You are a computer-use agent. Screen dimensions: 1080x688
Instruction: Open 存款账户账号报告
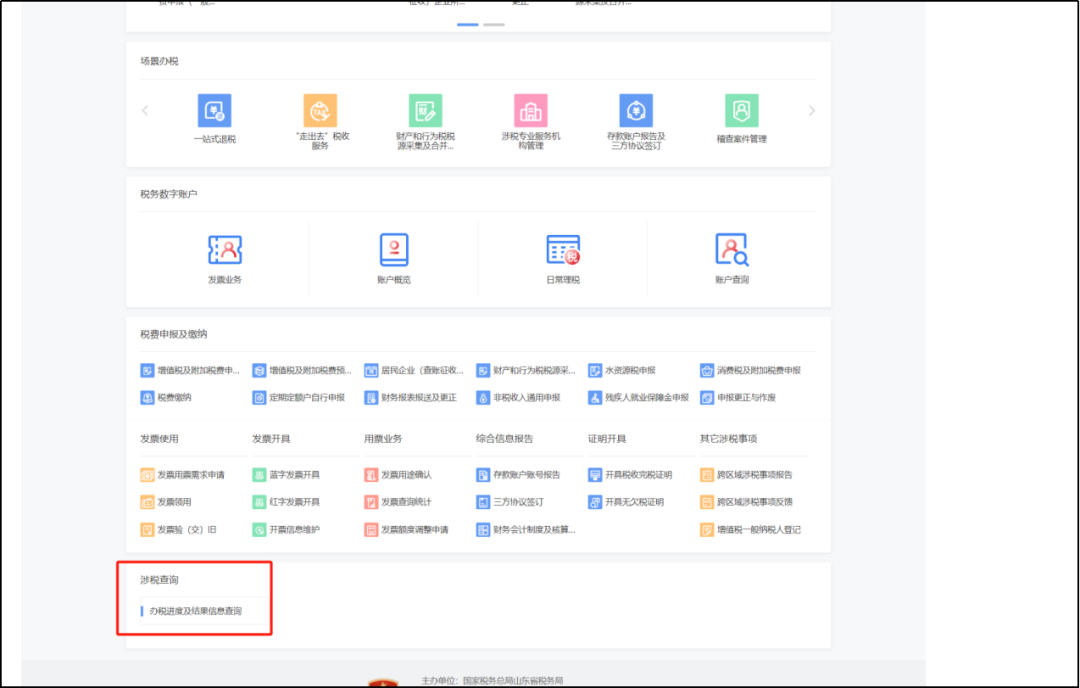[518, 475]
